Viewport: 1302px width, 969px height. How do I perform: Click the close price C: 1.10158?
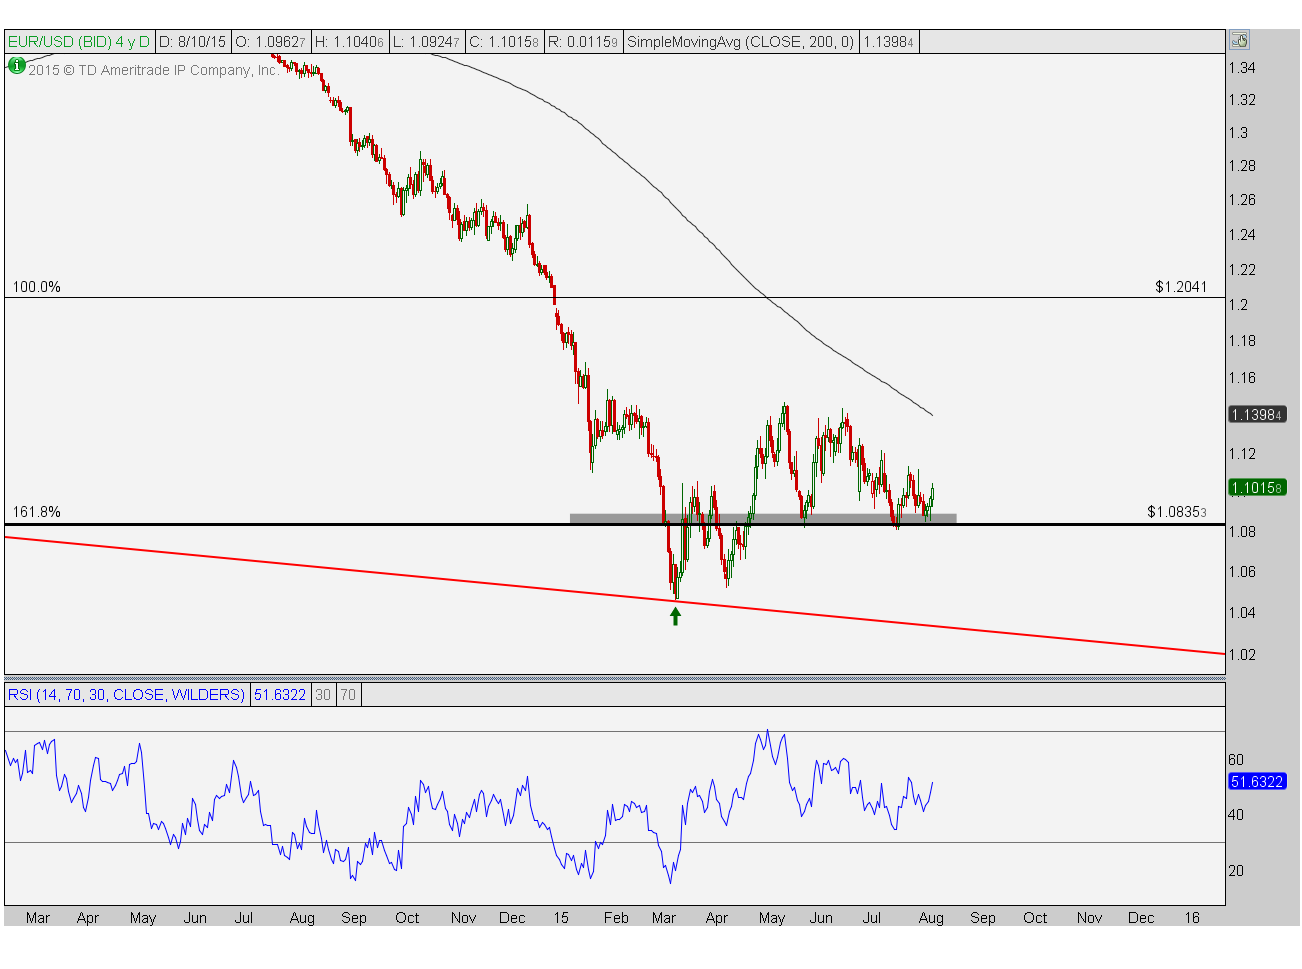504,42
